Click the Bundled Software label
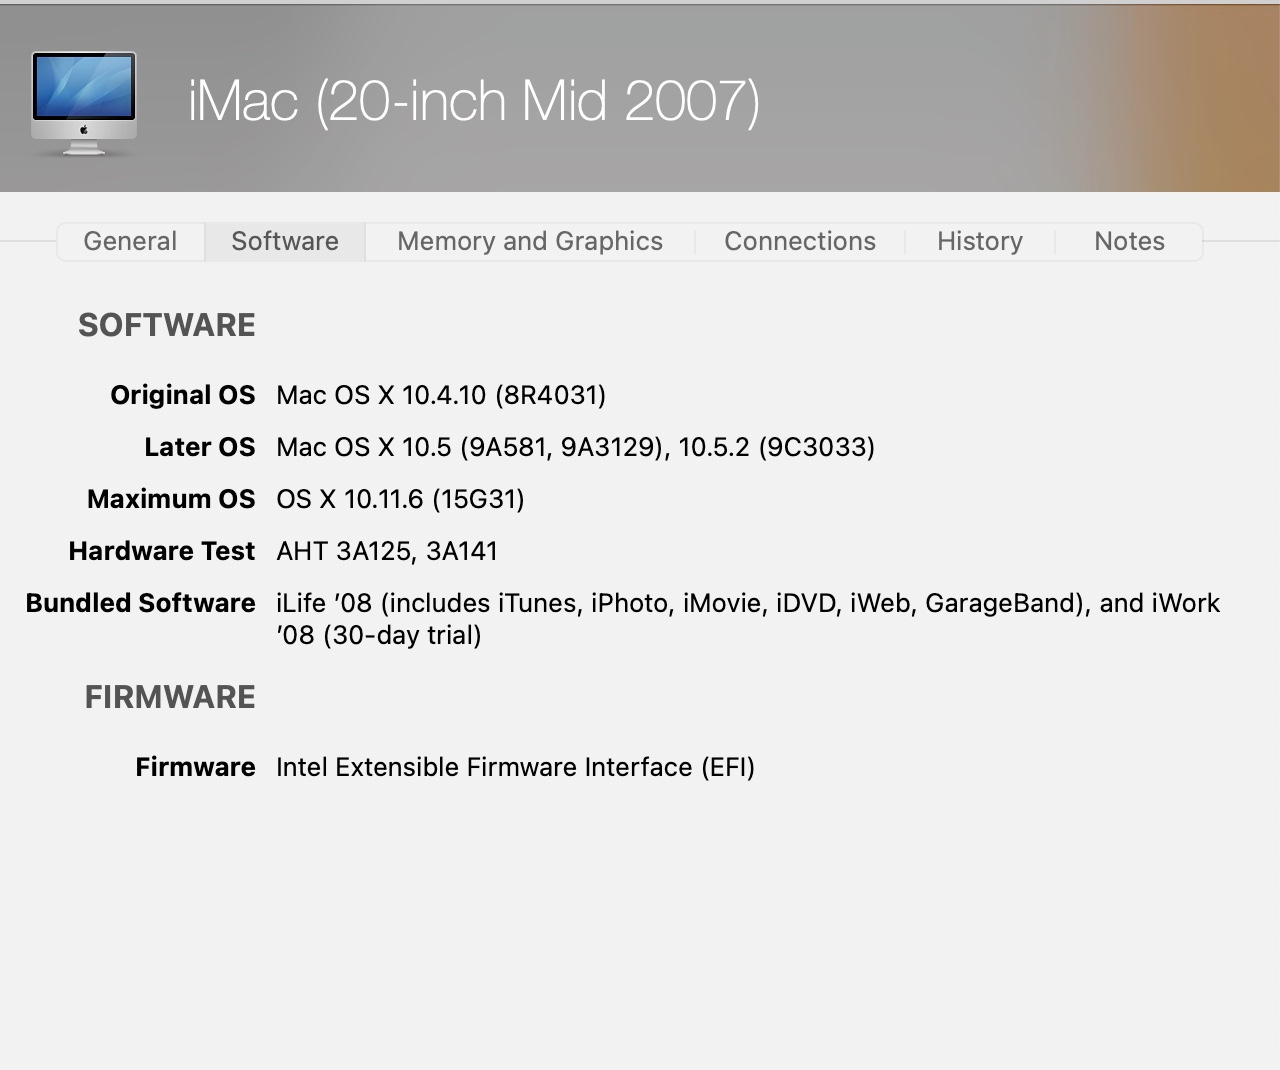 141,603
